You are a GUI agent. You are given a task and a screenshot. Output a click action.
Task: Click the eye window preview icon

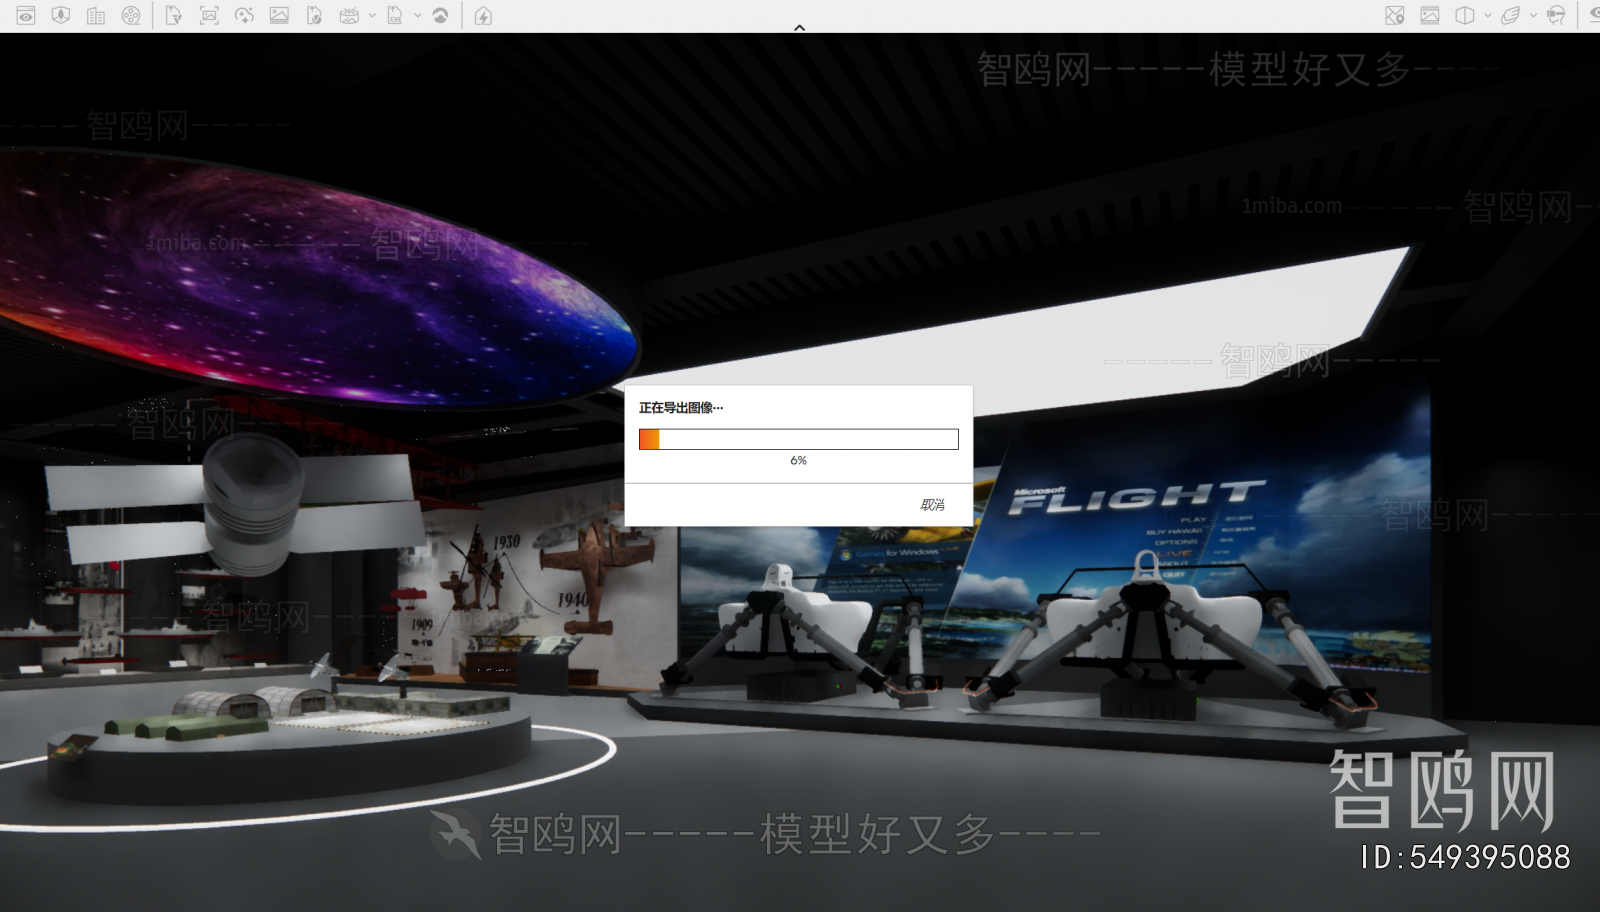26,16
